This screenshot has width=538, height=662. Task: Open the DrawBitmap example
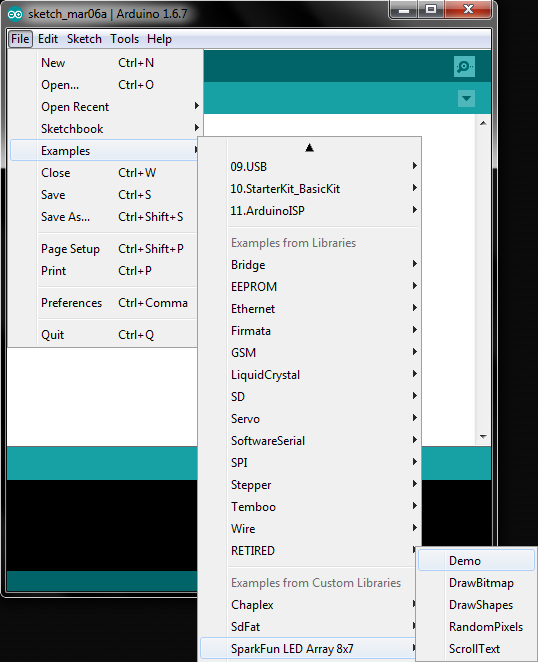coord(476,583)
